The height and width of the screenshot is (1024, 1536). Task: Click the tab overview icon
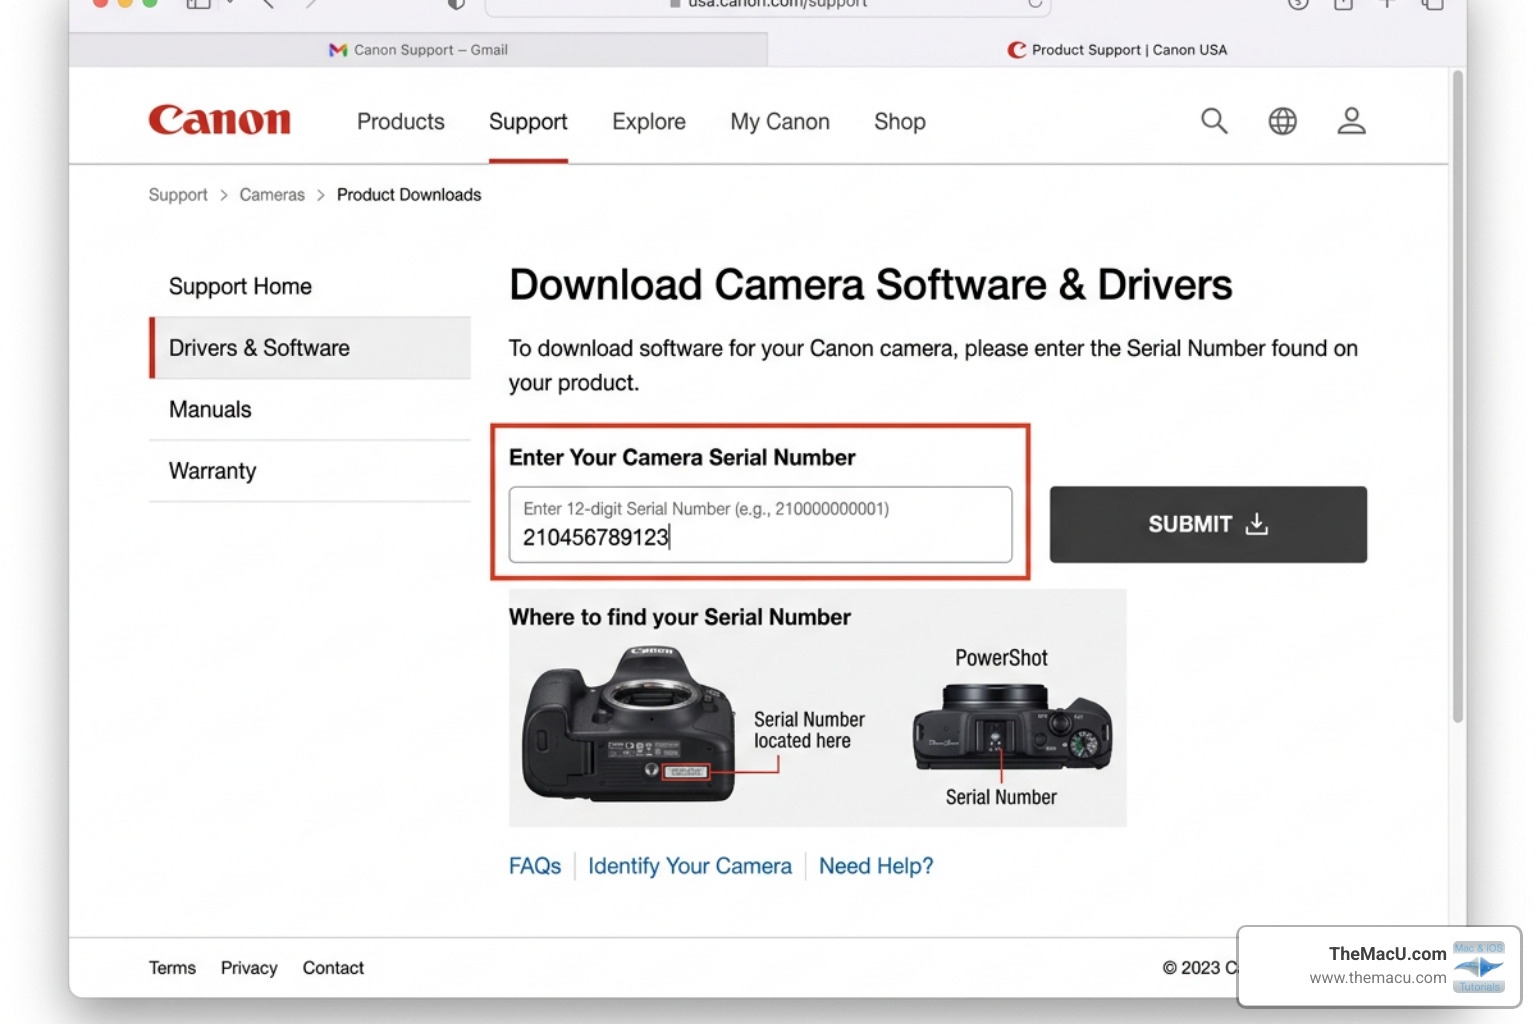1432,5
